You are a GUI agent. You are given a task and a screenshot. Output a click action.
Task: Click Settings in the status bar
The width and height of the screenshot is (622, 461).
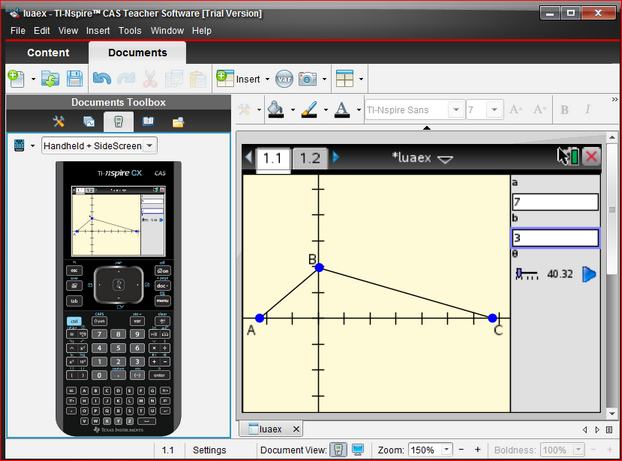(210, 451)
